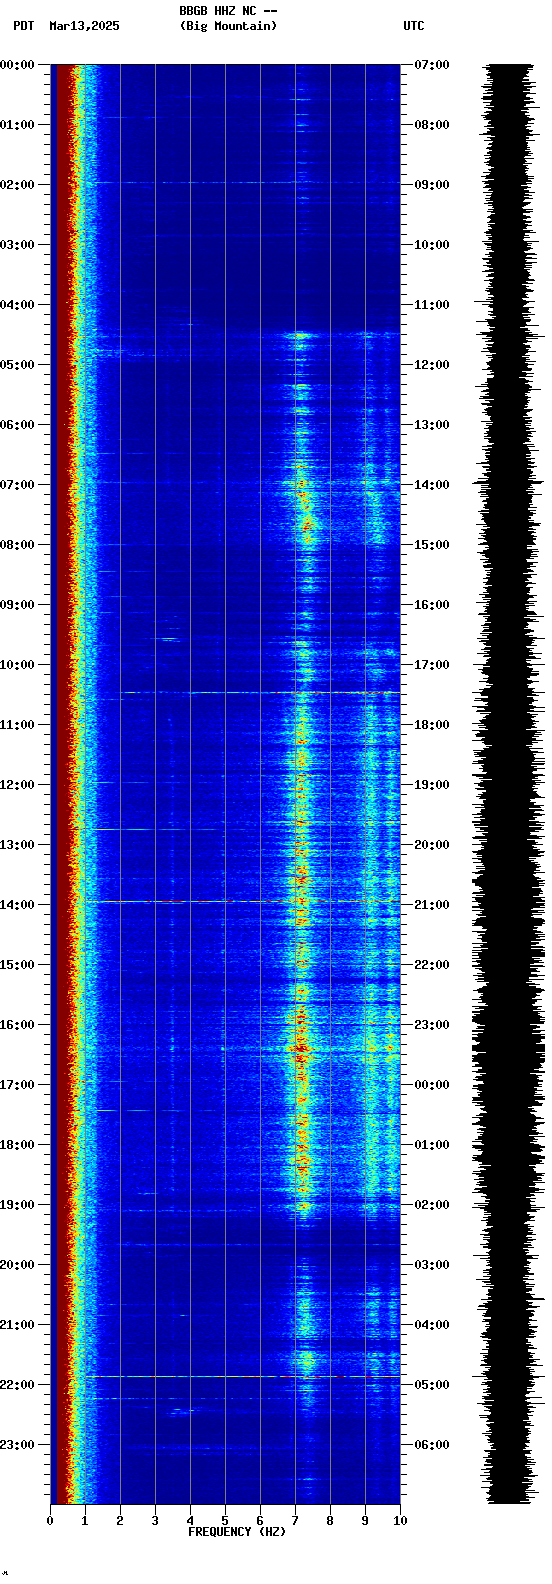Click the red-yellow horizontal streak near 10:30 PDT
The image size is (552, 1584).
pos(260,692)
